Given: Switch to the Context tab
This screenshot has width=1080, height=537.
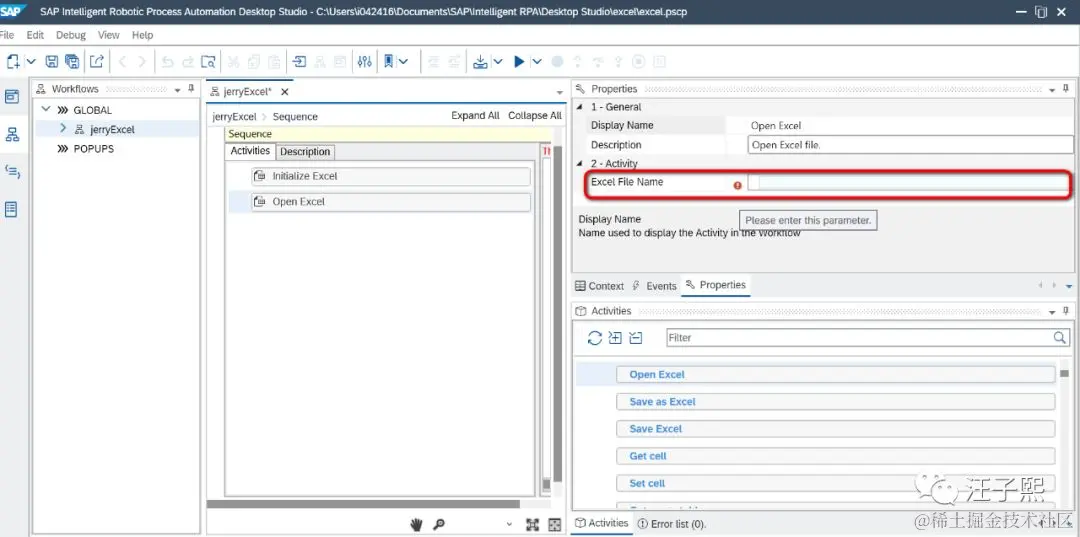Looking at the screenshot, I should pos(599,286).
